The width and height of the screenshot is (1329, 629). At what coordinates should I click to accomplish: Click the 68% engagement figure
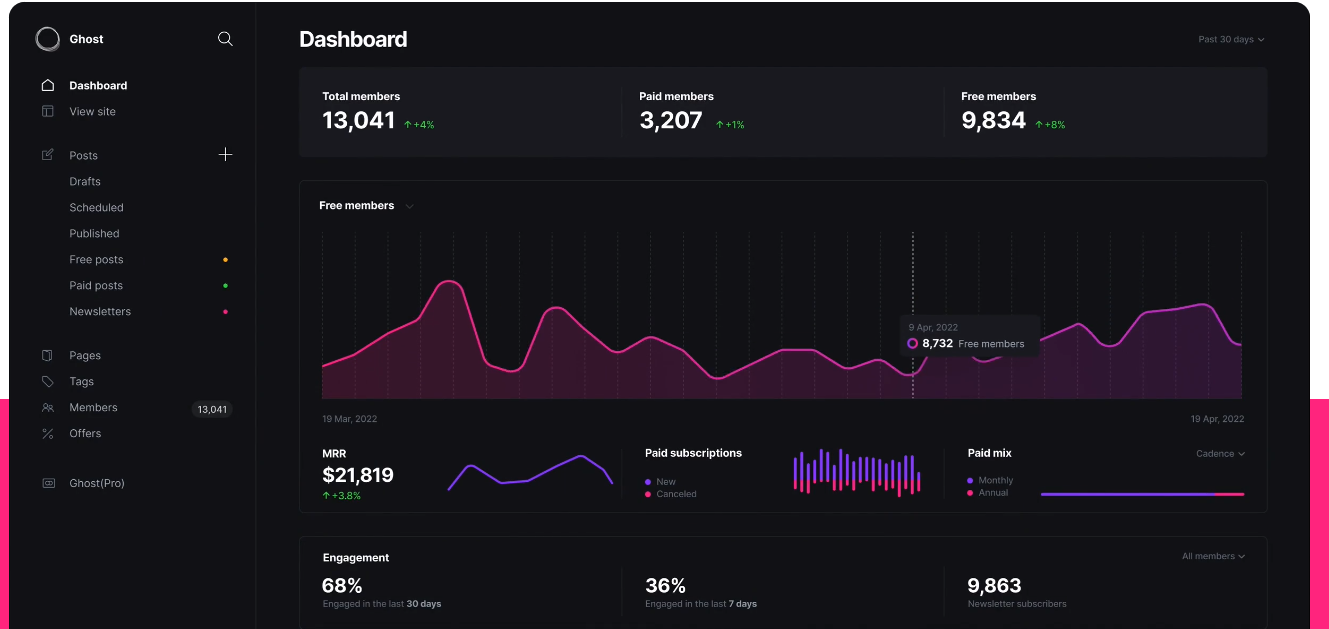coord(342,585)
